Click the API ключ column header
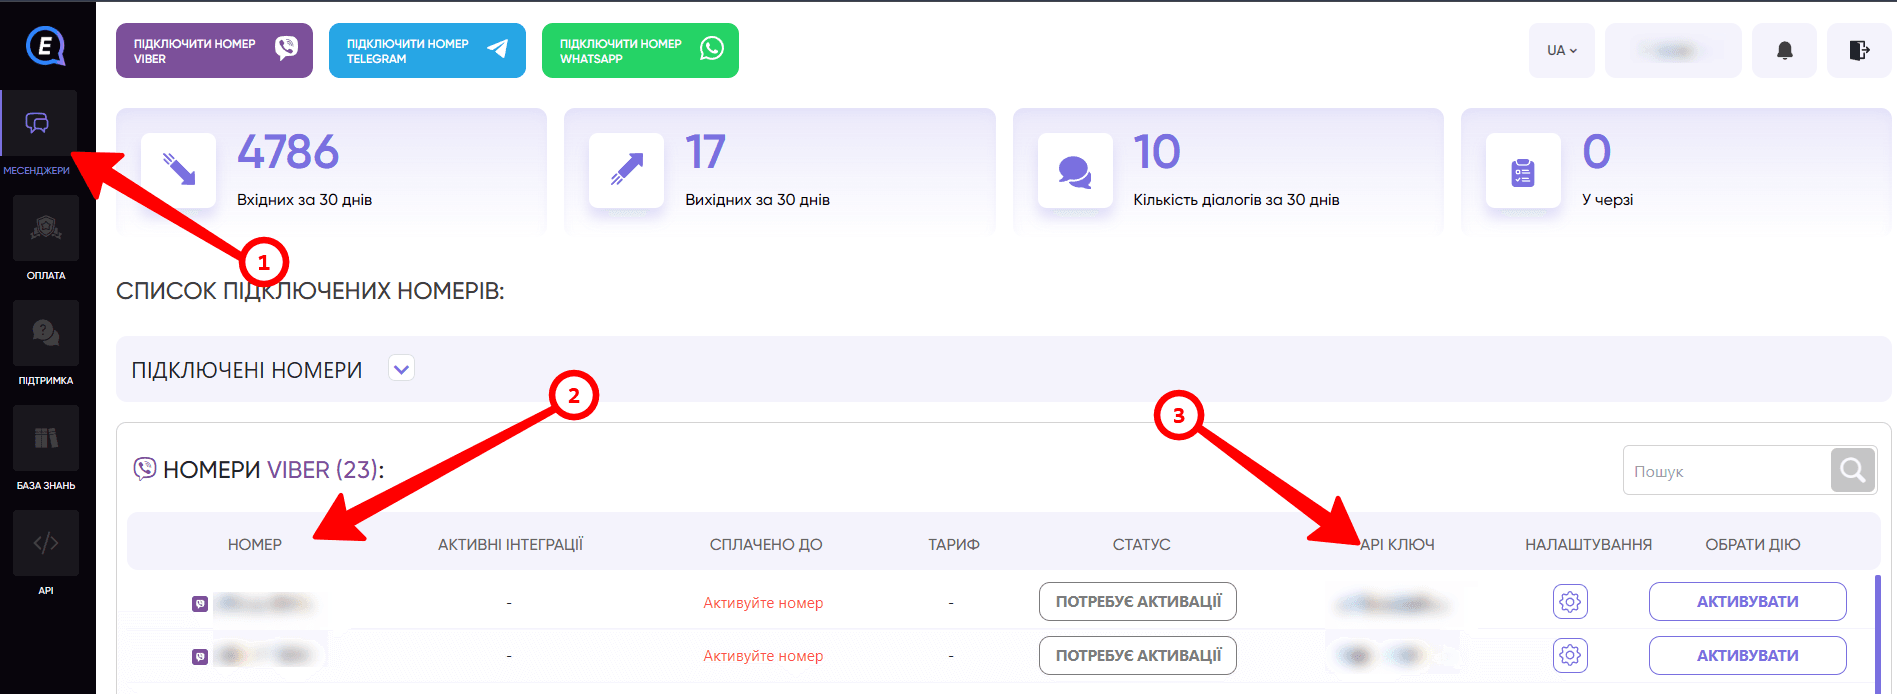The width and height of the screenshot is (1897, 694). [x=1397, y=545]
